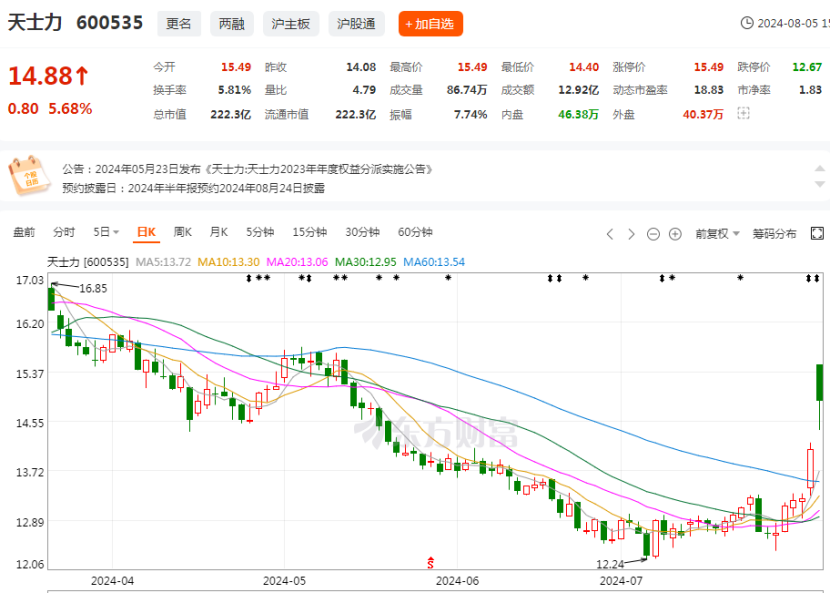Click the 跌停价 value 12.67
The image size is (831, 593).
click(807, 67)
